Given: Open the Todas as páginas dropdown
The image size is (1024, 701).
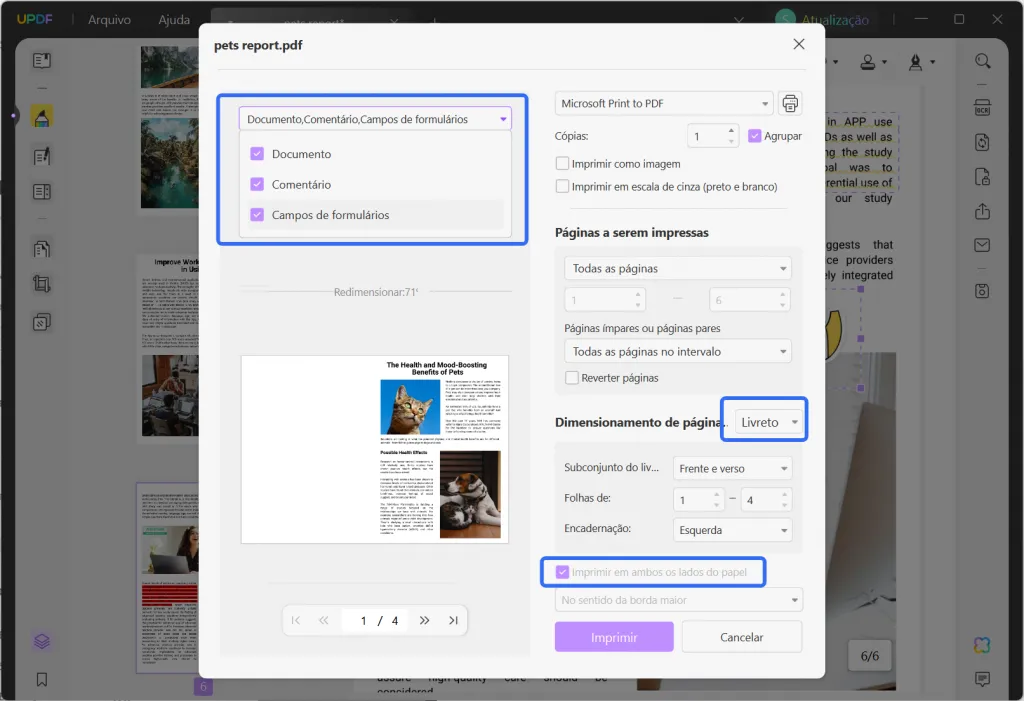Looking at the screenshot, I should (x=677, y=267).
